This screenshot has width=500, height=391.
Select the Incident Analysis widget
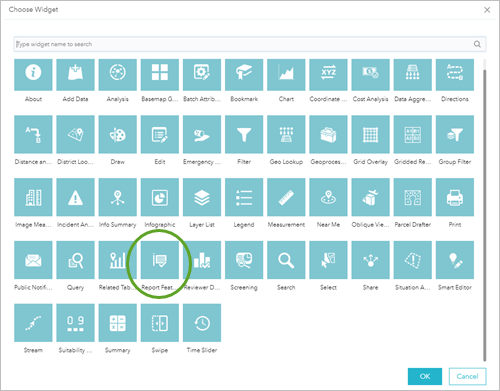click(75, 197)
